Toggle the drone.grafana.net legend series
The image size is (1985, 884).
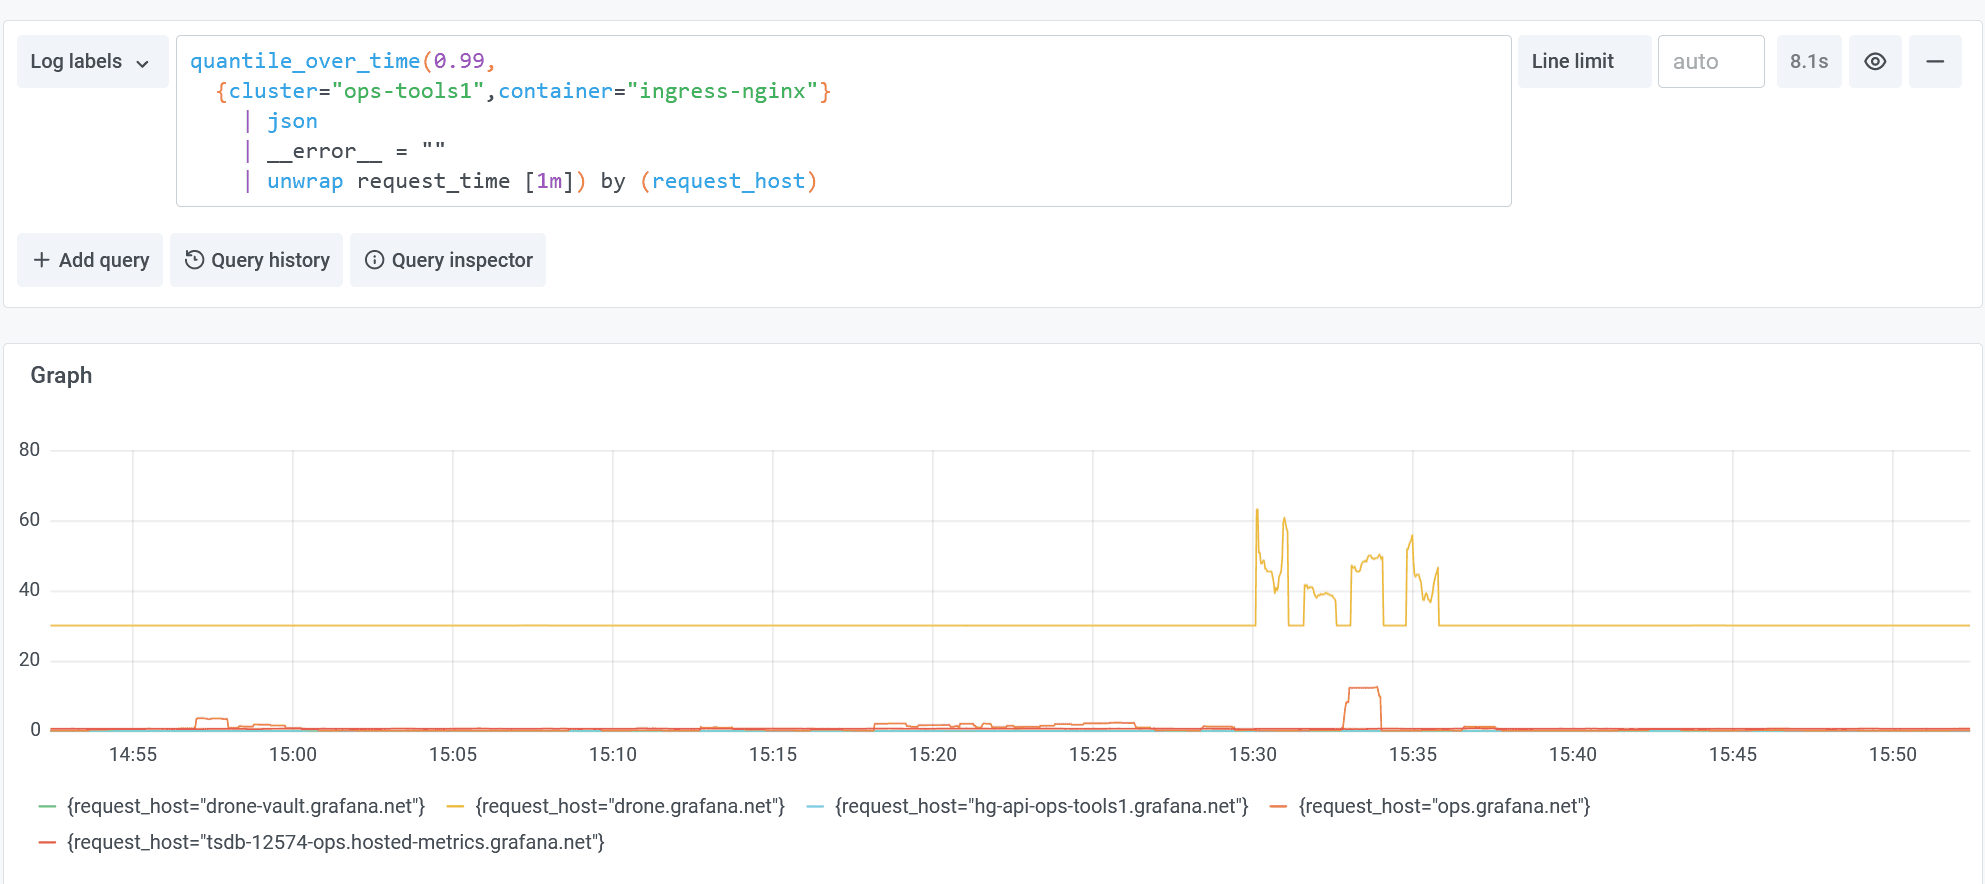coord(629,806)
